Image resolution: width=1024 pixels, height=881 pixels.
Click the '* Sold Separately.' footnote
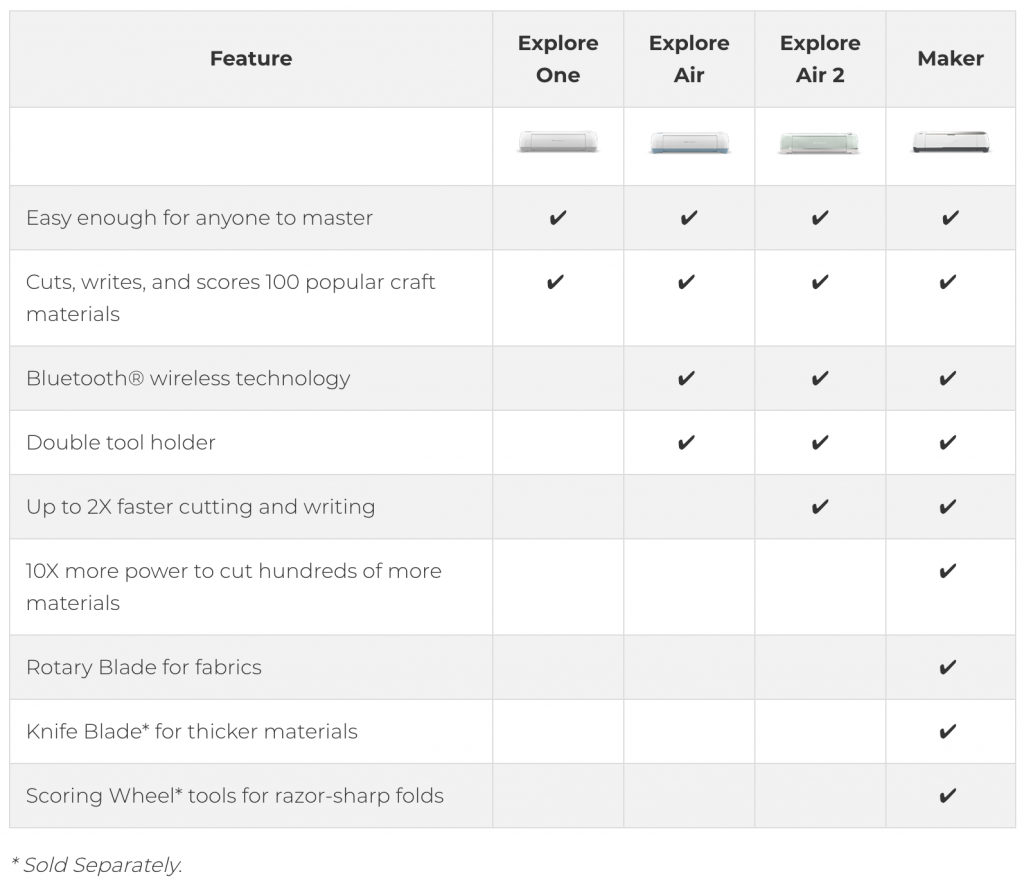[96, 865]
